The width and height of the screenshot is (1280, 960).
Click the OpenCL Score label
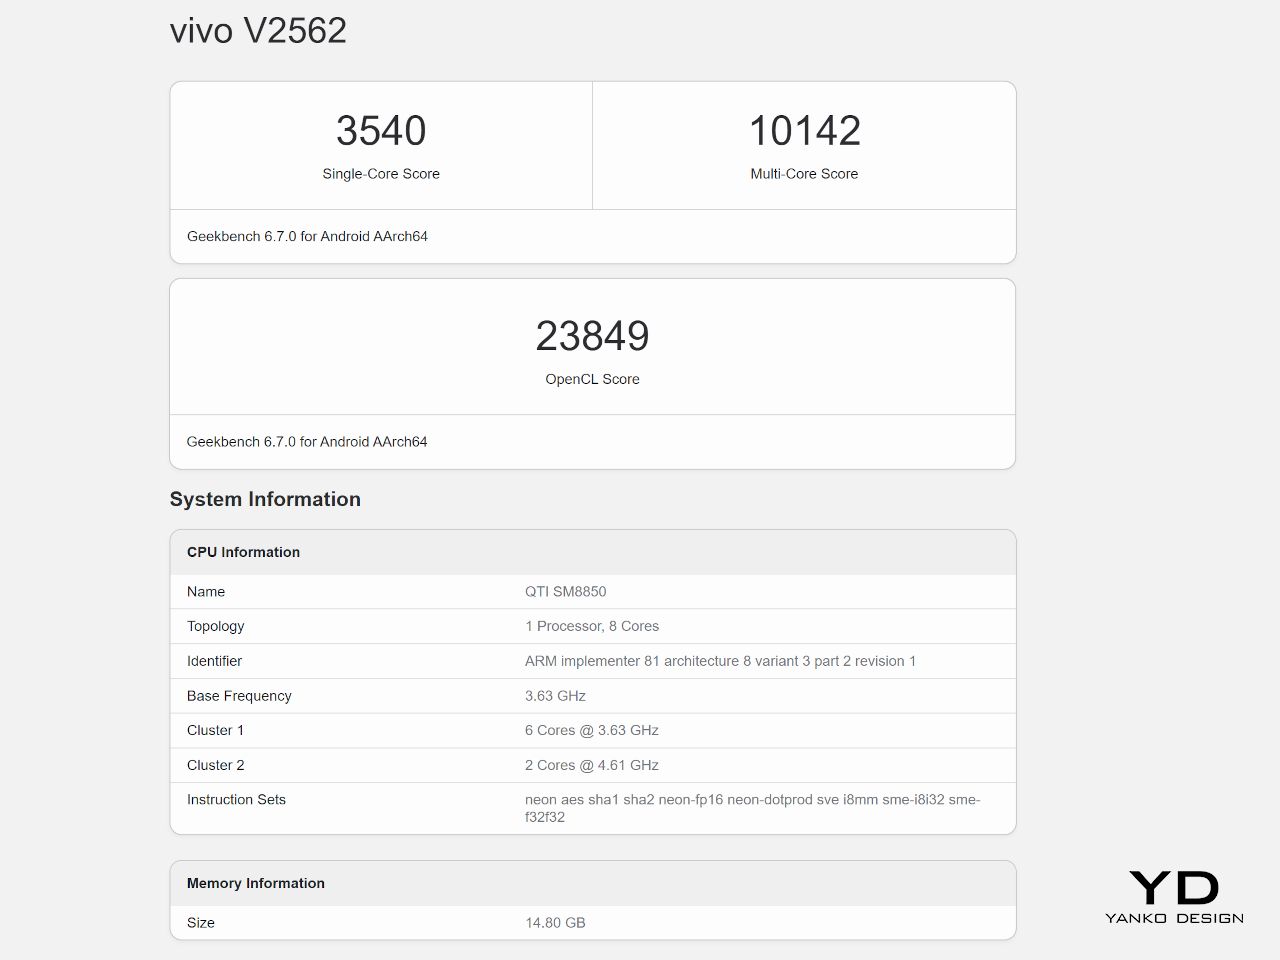click(592, 379)
